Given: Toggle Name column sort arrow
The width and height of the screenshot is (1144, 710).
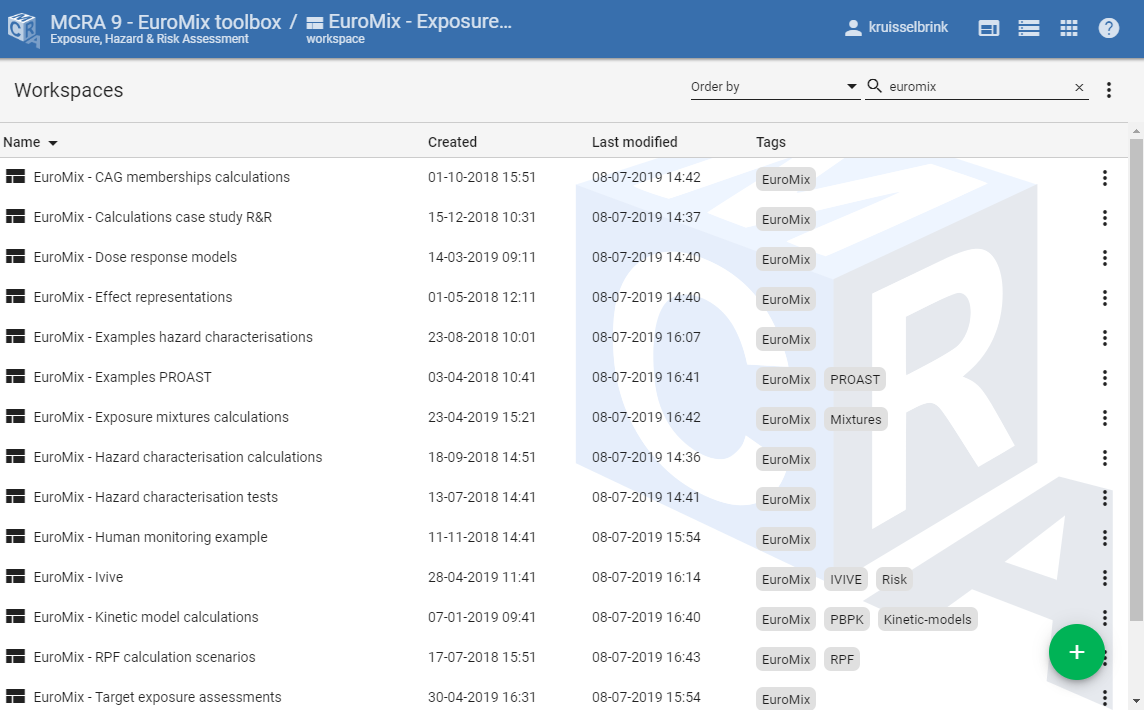Looking at the screenshot, I should (x=52, y=142).
